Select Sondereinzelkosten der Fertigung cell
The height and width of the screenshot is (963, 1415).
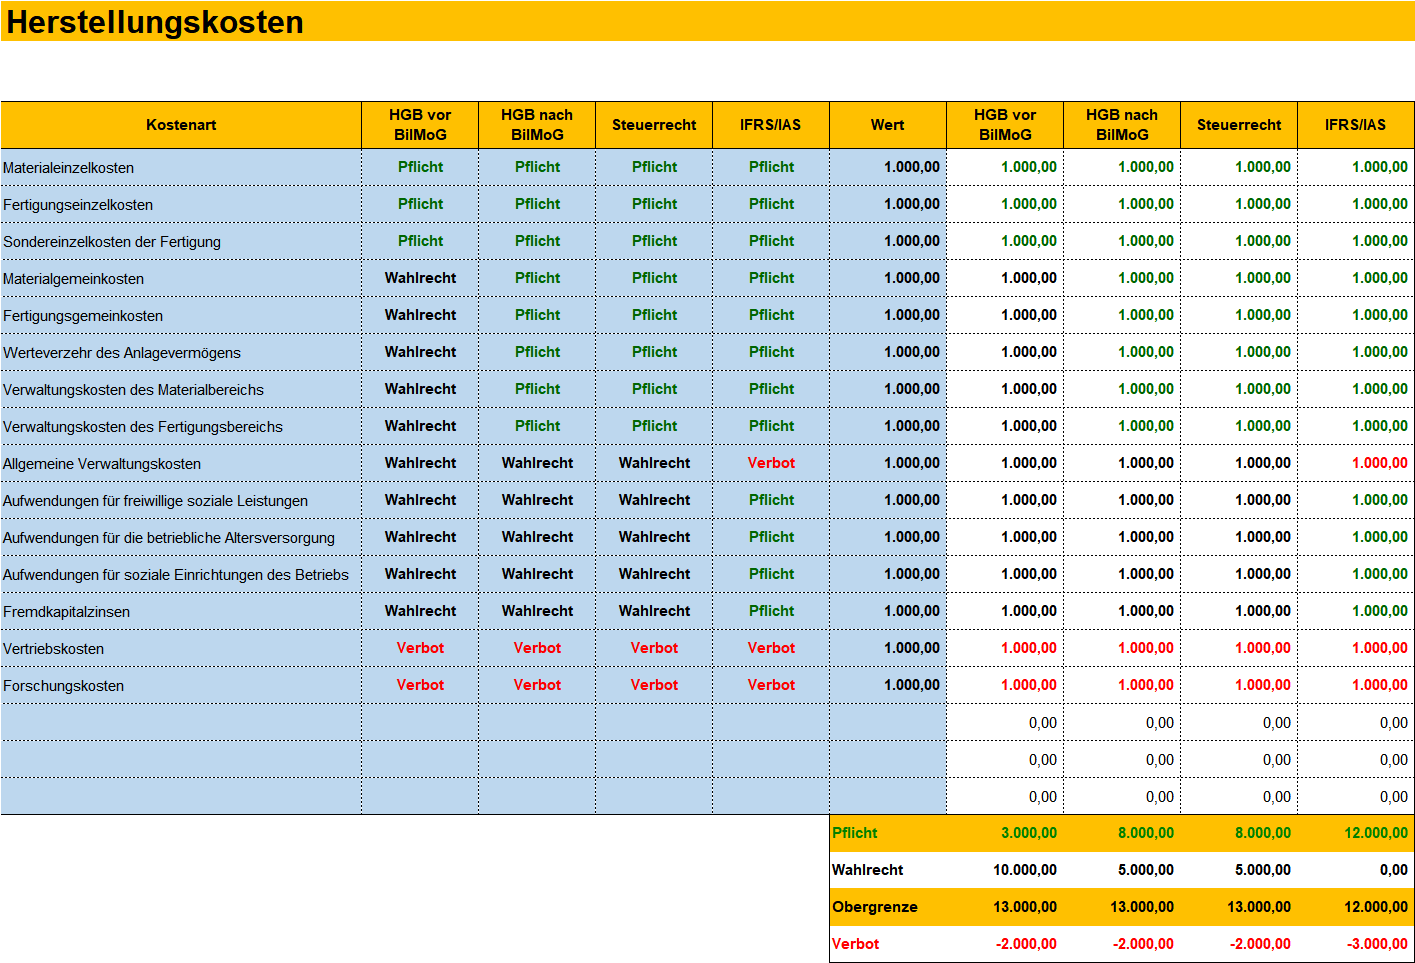tap(181, 241)
